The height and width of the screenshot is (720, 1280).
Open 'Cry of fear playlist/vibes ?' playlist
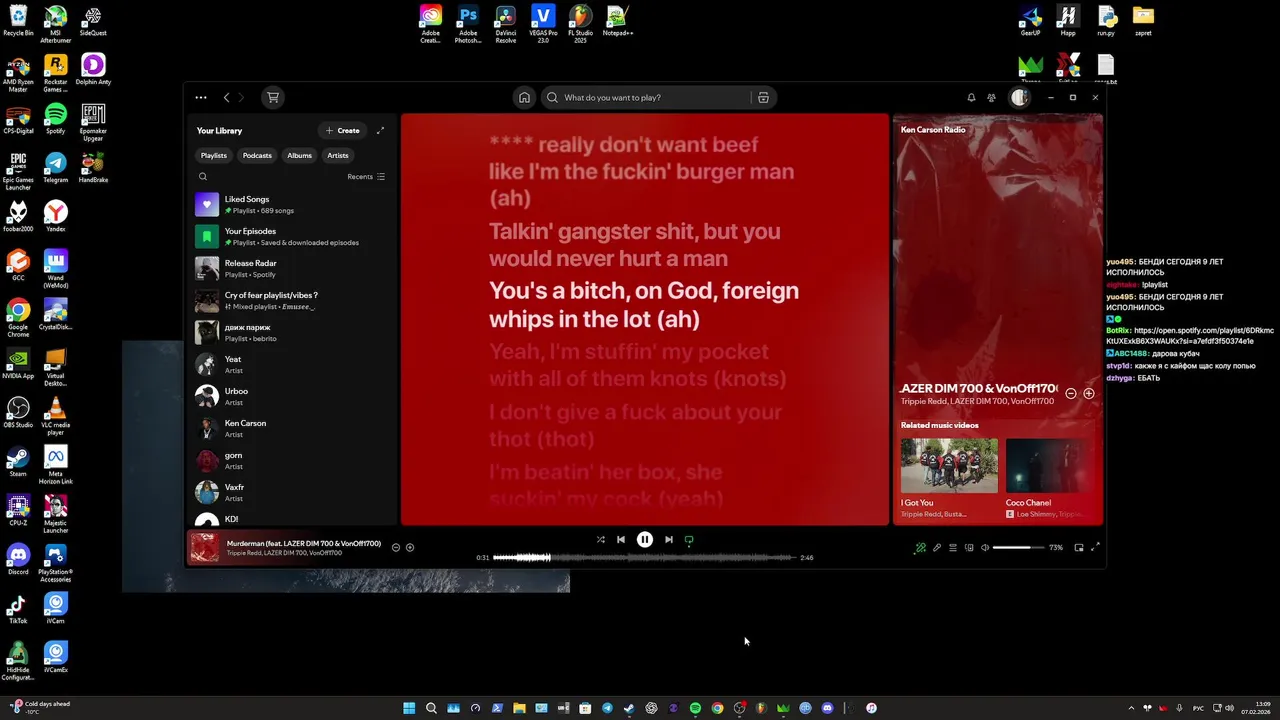pyautogui.click(x=292, y=301)
